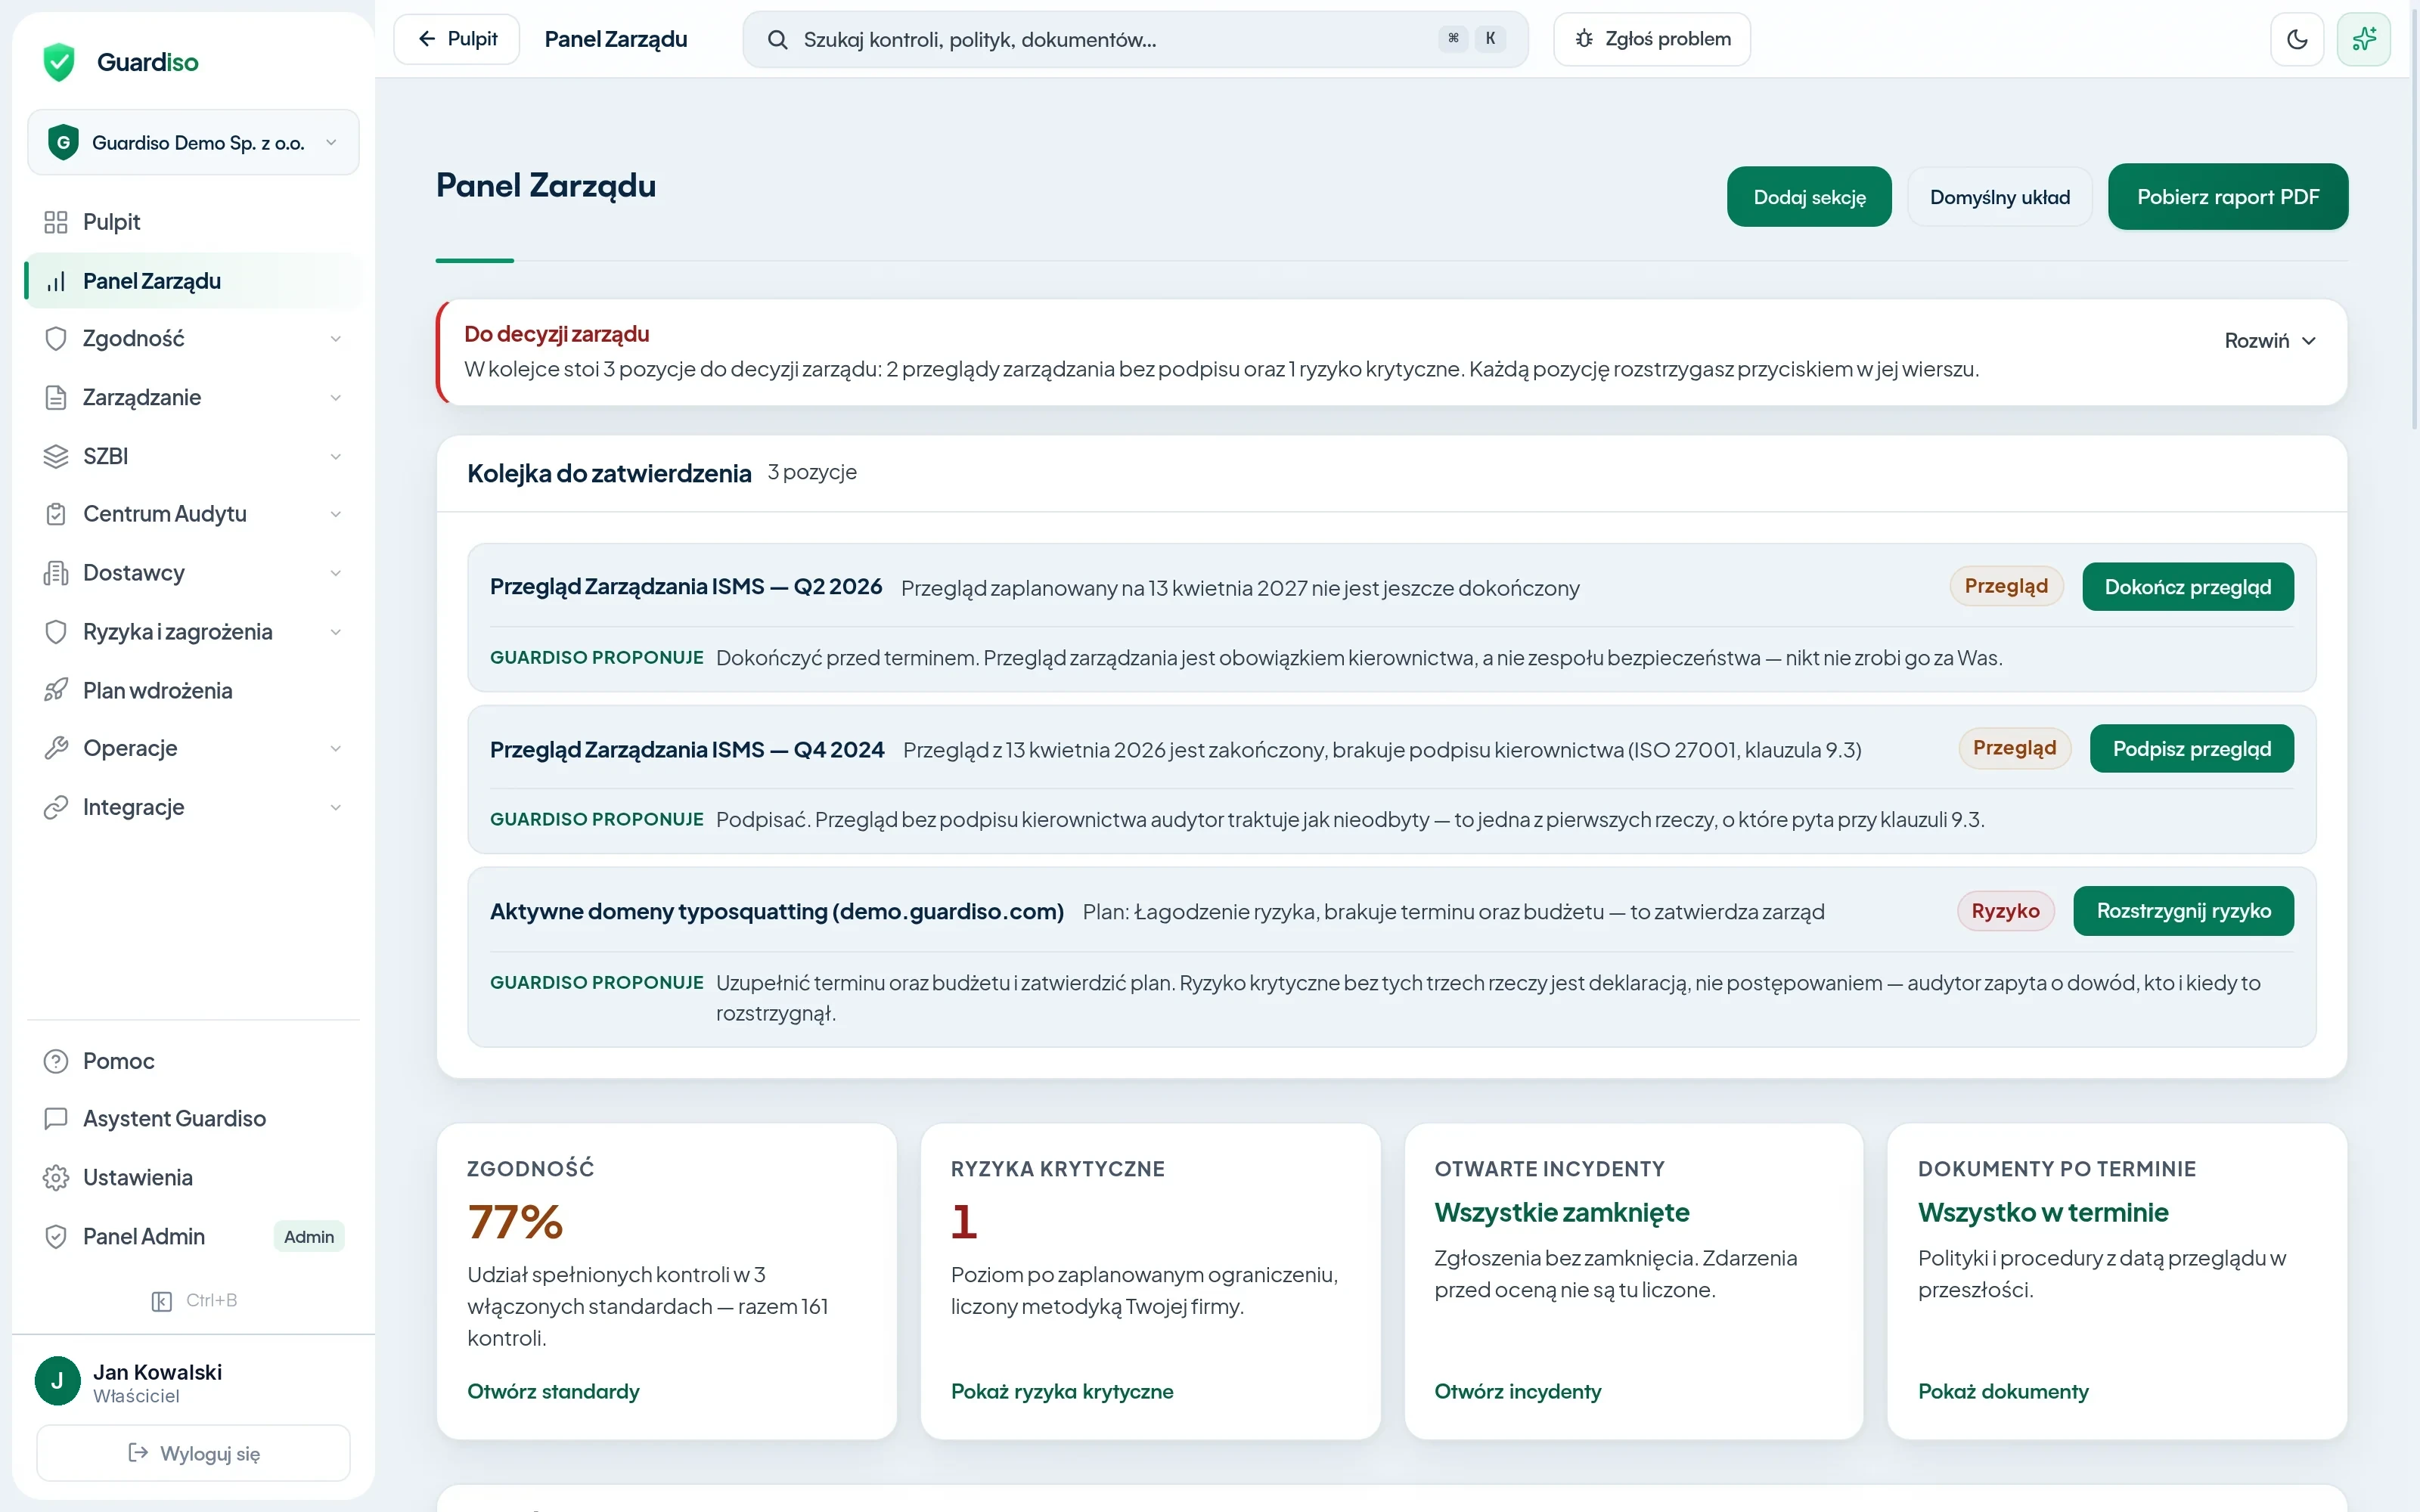Expand the Zgodność submenu chevron
This screenshot has width=2420, height=1512.
tap(336, 339)
